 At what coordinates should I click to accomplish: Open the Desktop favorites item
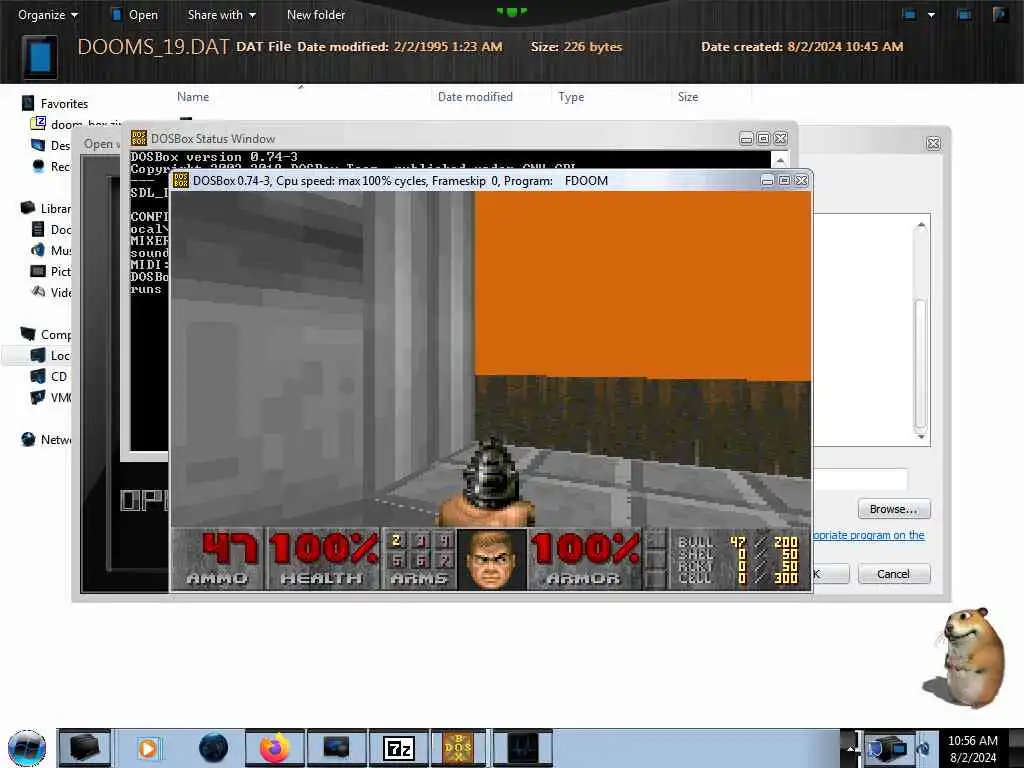pyautogui.click(x=51, y=145)
